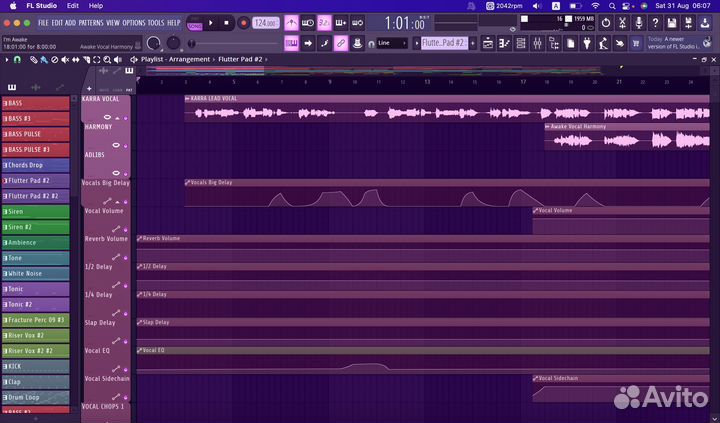Toggle wait for input to start playing

[x=308, y=23]
